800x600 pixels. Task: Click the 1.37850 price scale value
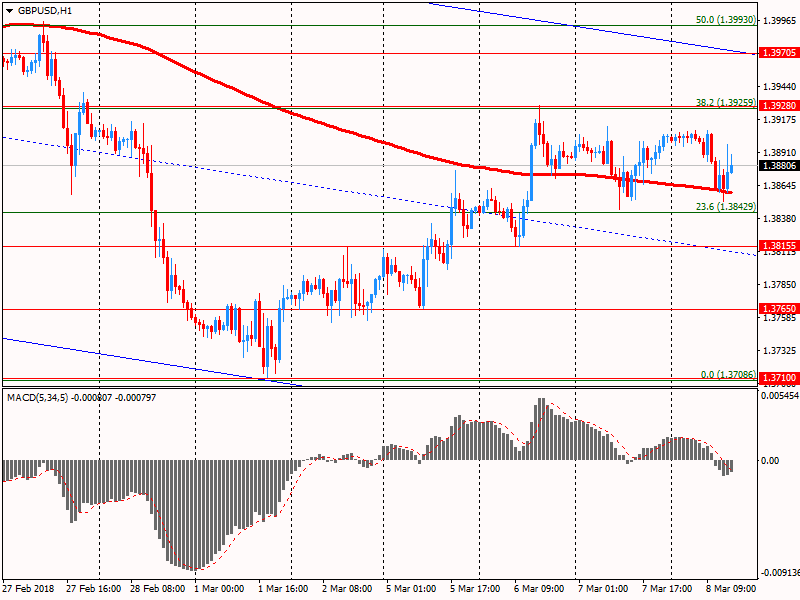(780, 284)
